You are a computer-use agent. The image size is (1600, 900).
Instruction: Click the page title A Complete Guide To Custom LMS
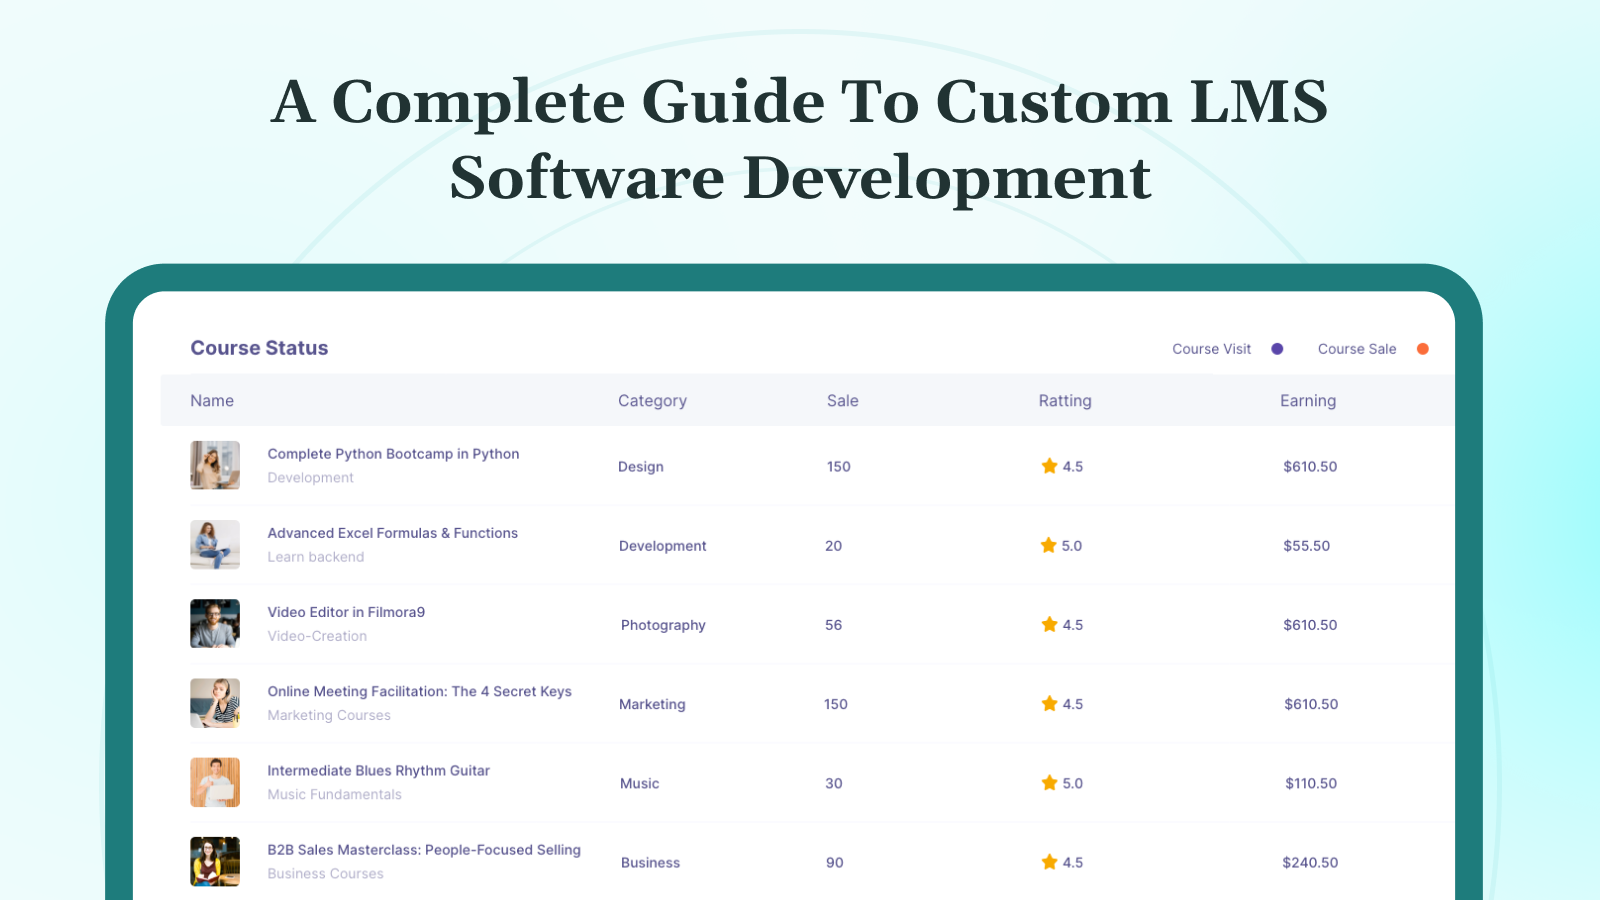[800, 102]
